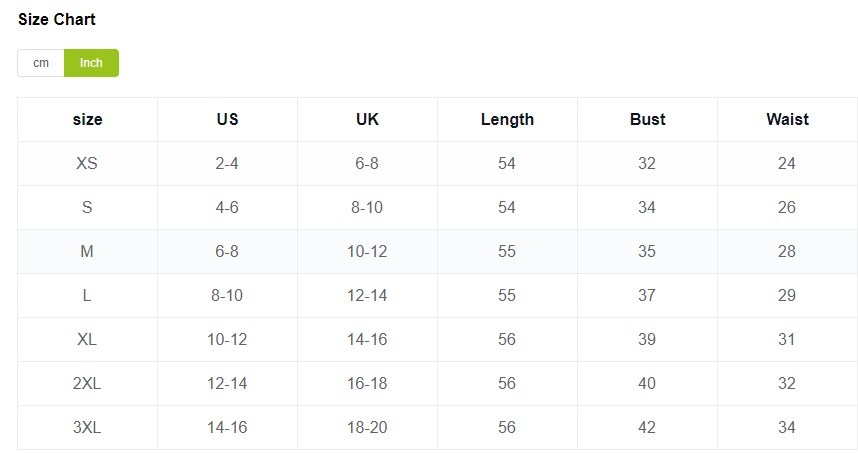Click the Waist column header
This screenshot has width=858, height=453.
[x=787, y=120]
